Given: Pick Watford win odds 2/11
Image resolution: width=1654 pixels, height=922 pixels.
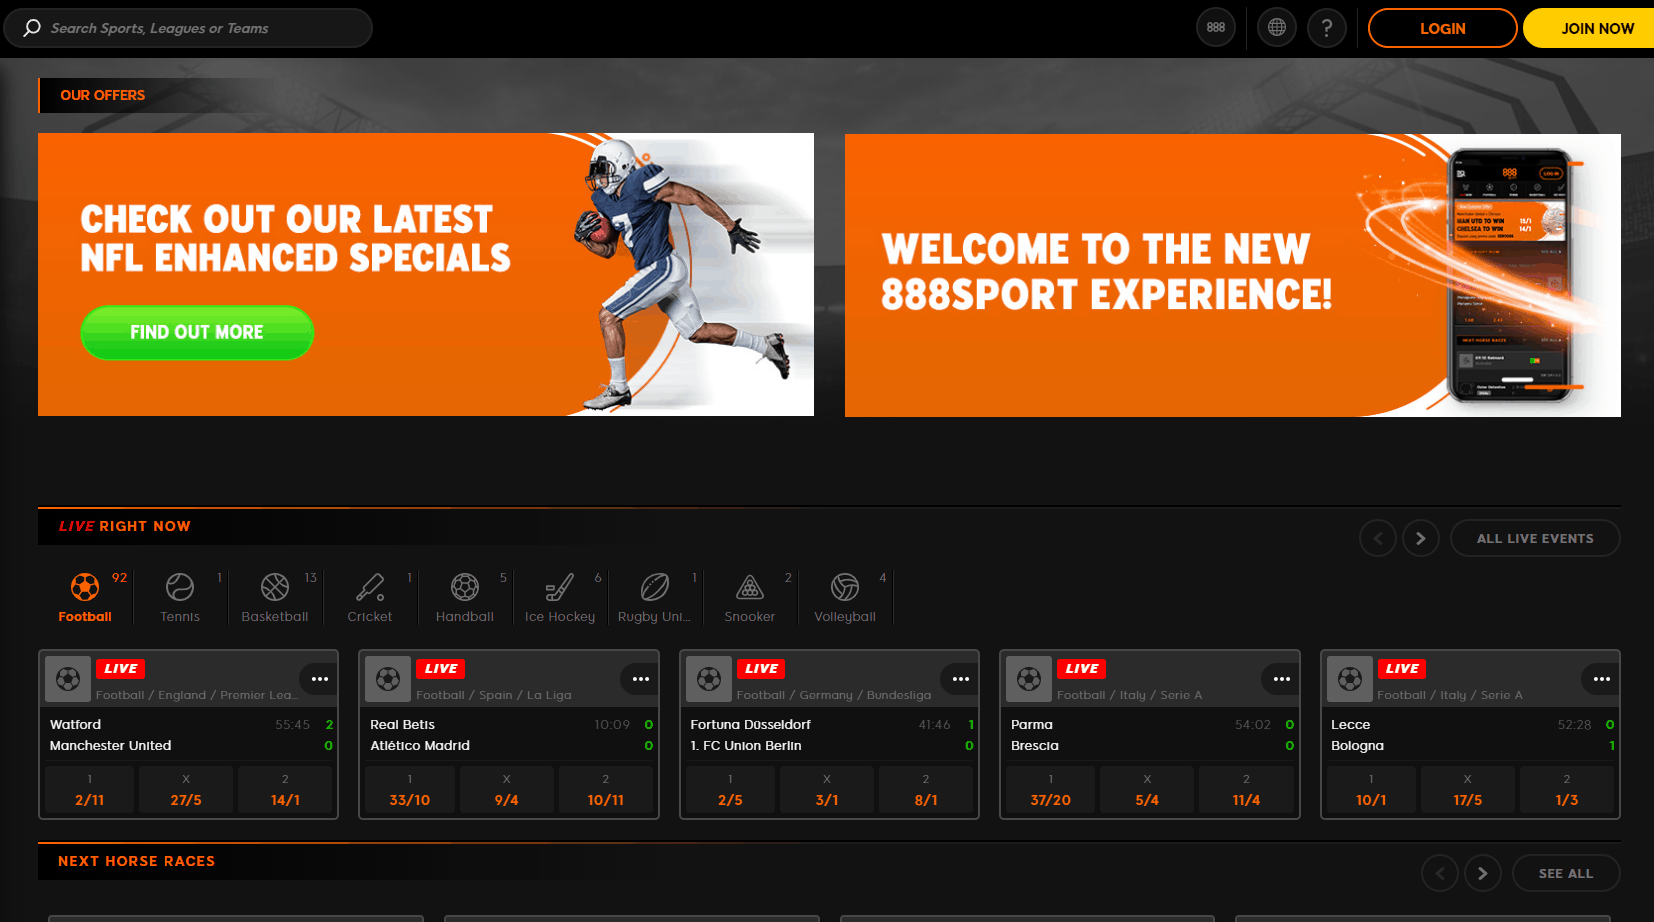Looking at the screenshot, I should (90, 790).
